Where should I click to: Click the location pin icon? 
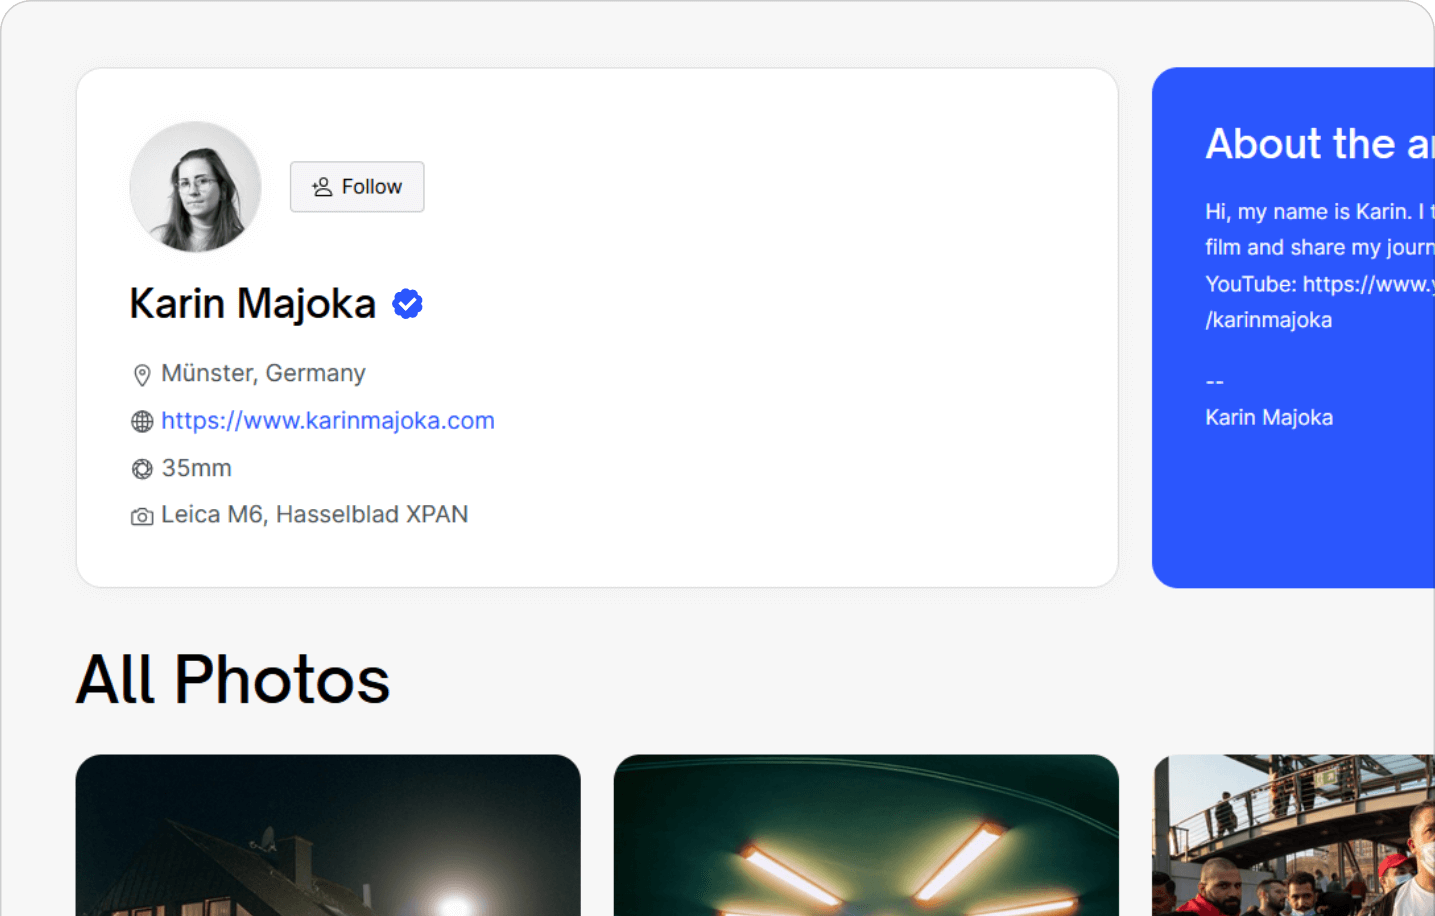[x=142, y=375]
